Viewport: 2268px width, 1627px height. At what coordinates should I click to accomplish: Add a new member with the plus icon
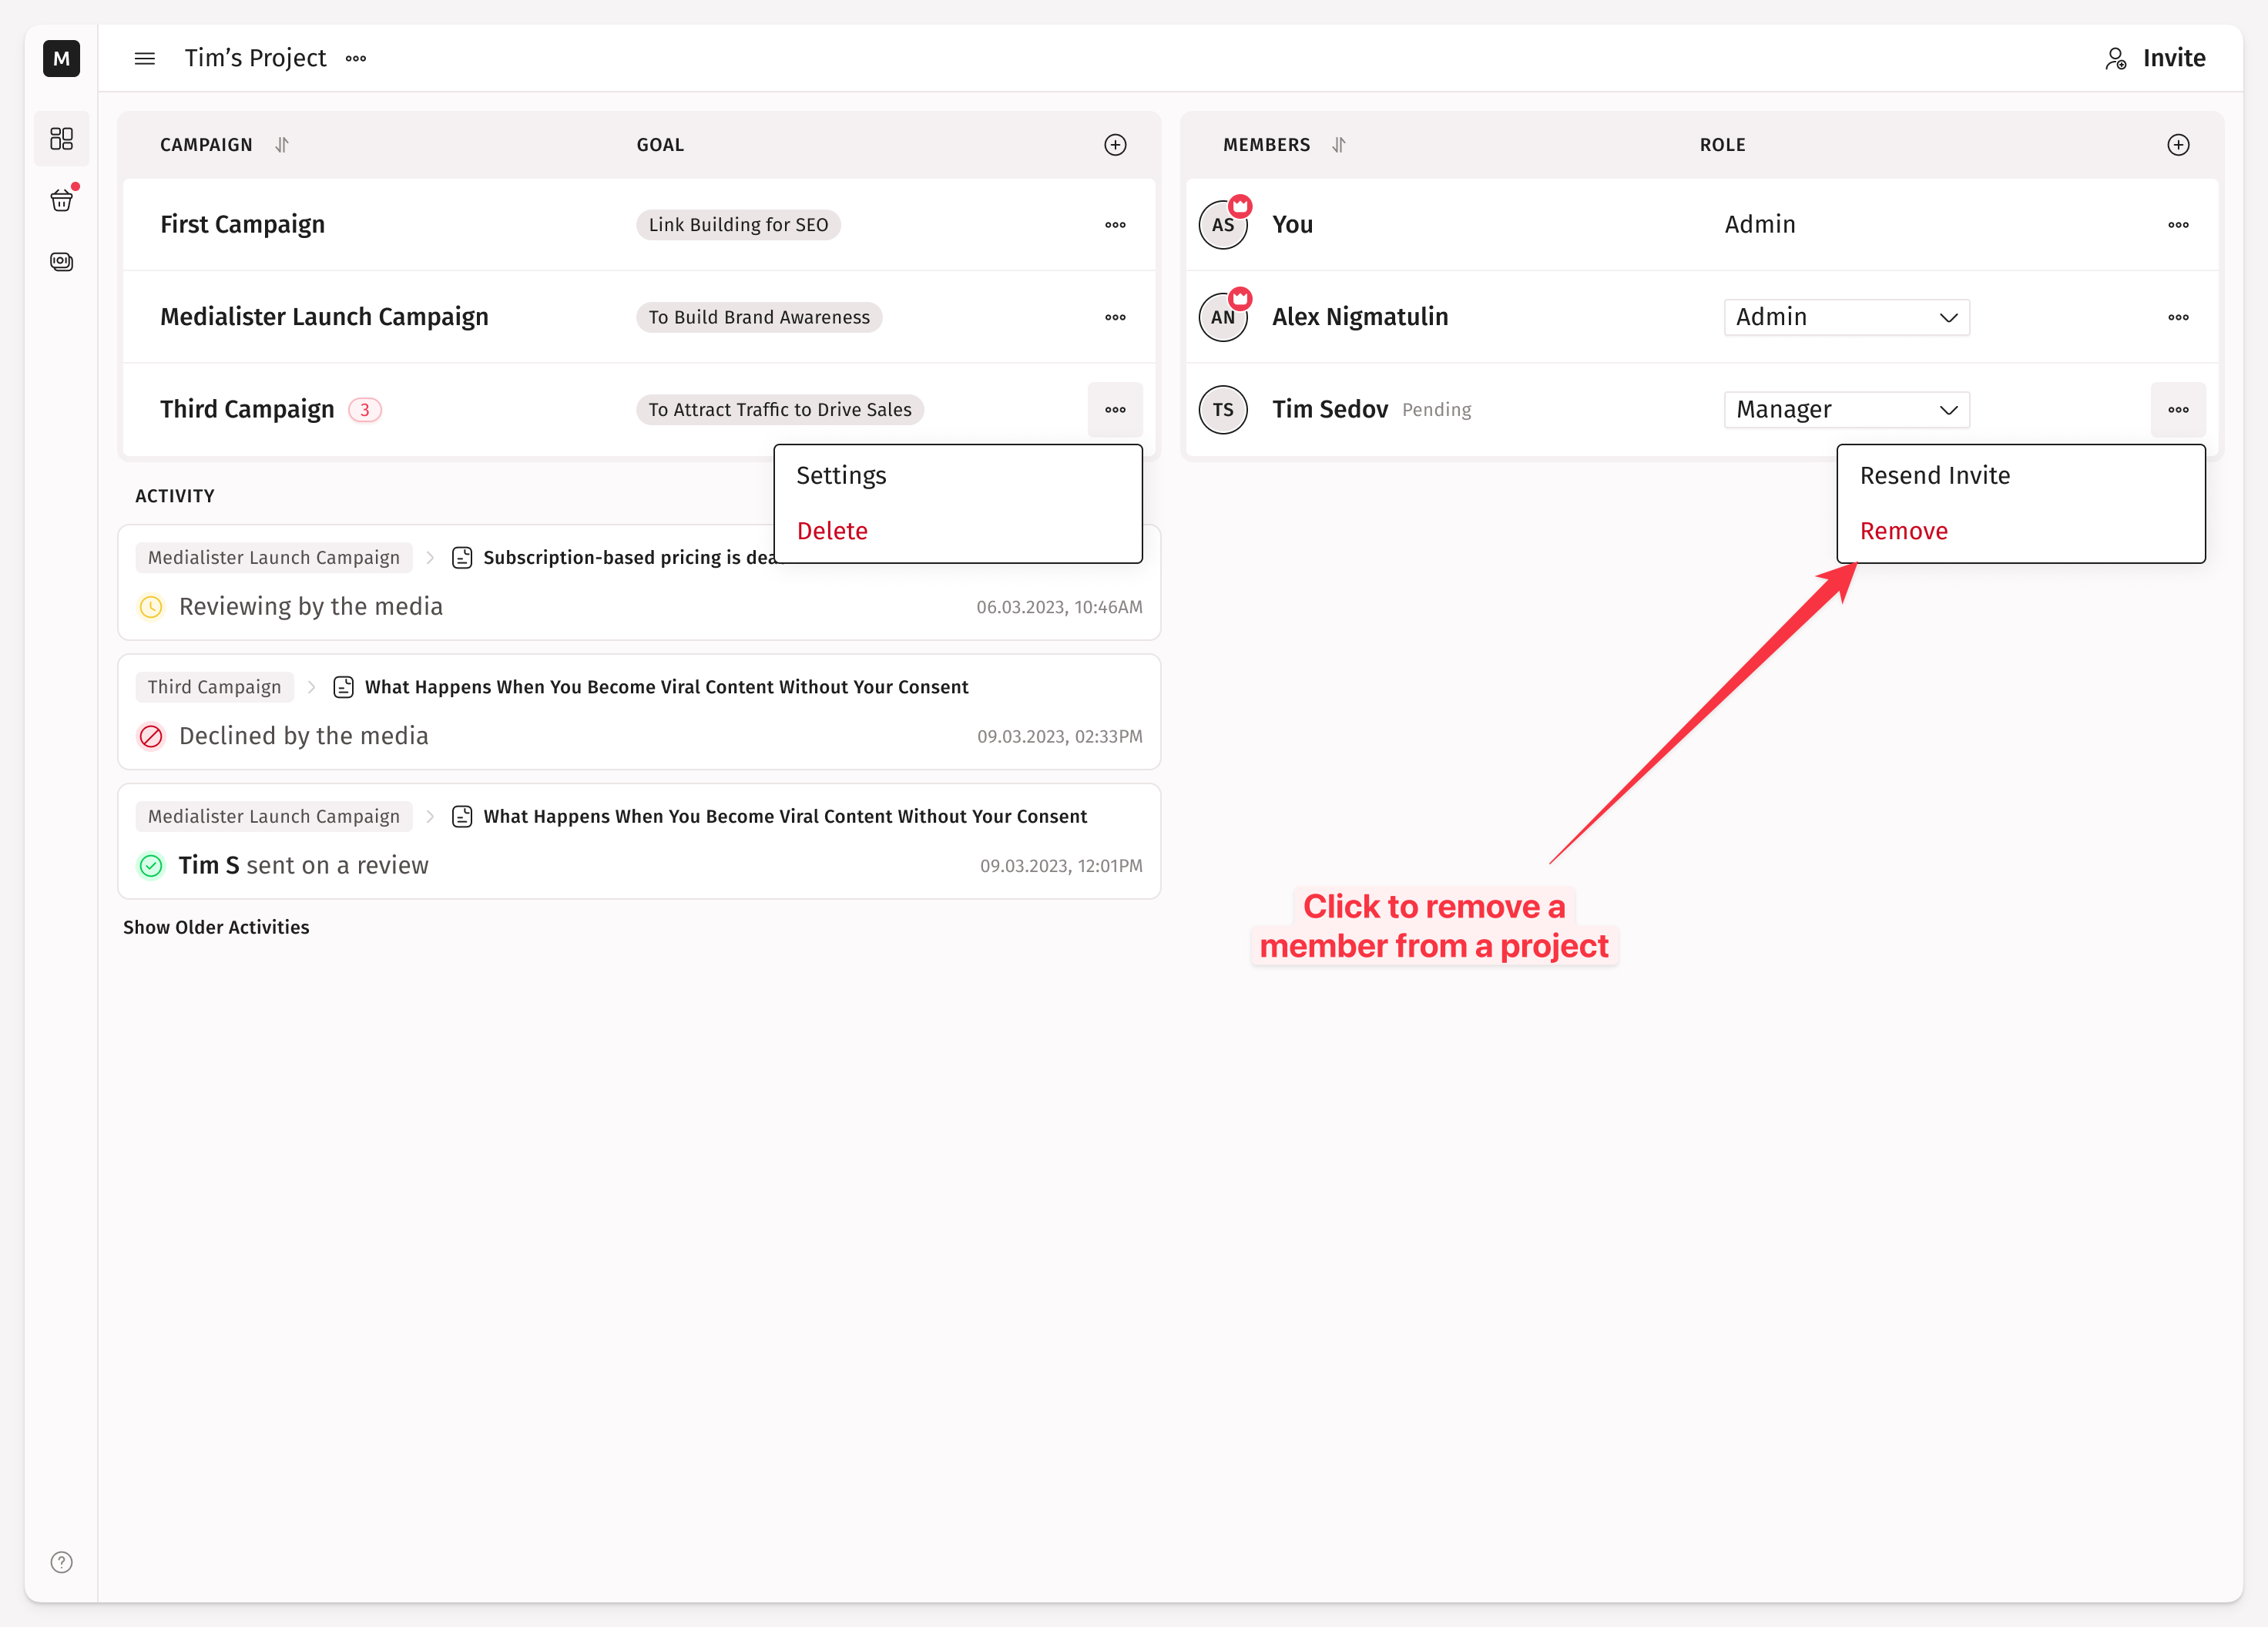click(2178, 145)
